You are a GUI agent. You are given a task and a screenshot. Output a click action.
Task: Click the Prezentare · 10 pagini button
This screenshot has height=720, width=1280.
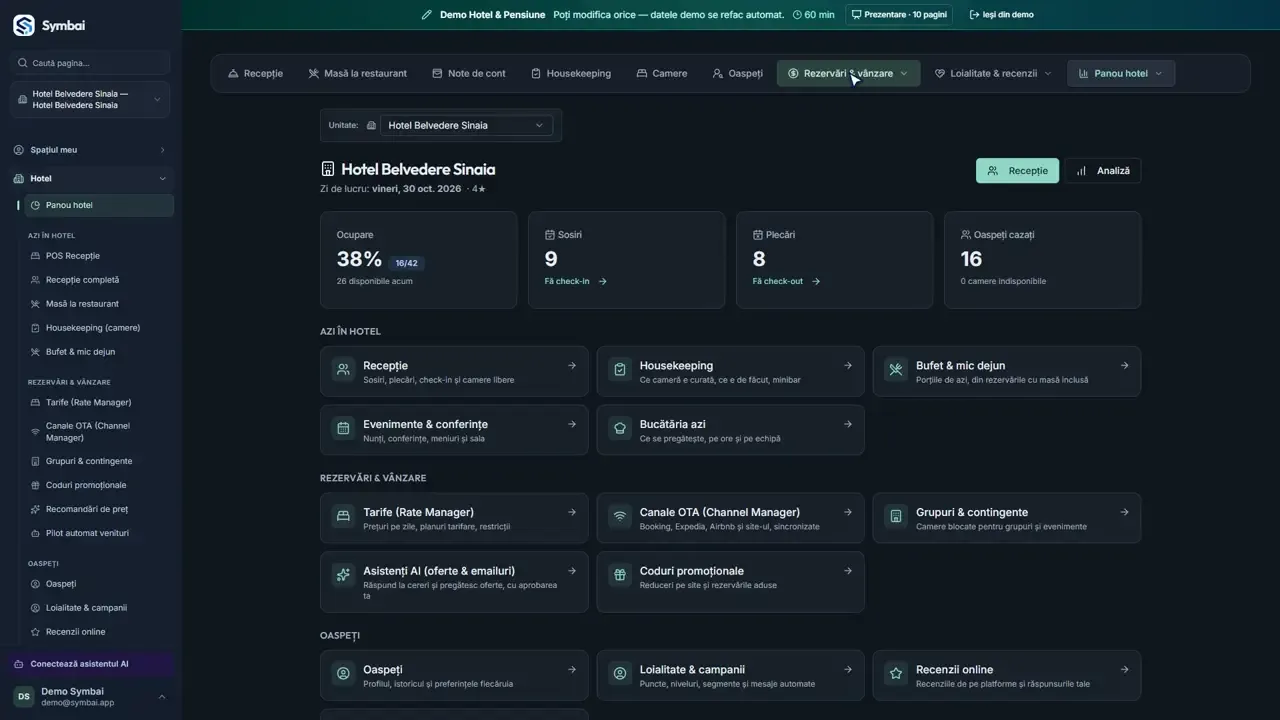(899, 15)
